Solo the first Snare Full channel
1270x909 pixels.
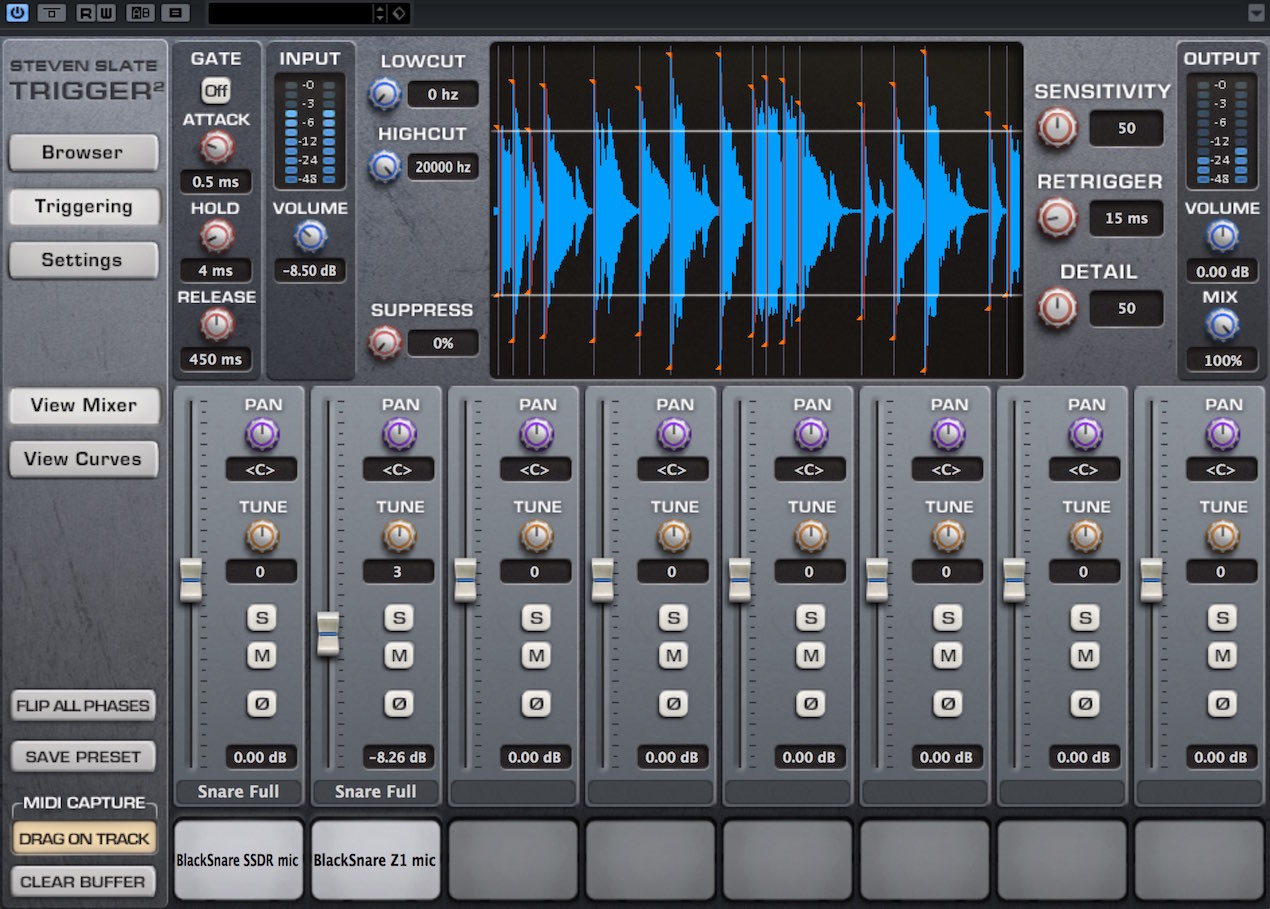point(262,618)
